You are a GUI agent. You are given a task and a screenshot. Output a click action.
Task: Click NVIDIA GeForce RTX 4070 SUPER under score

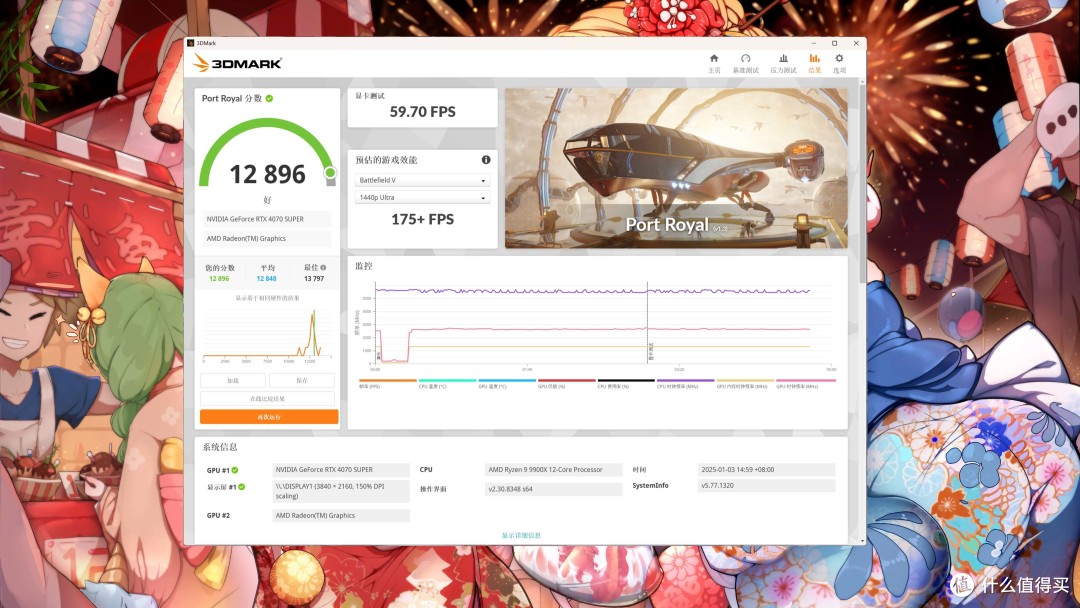(x=267, y=219)
